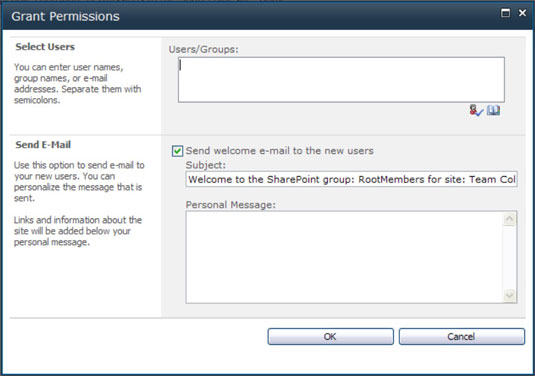Click the Personal Message scrollbar track

(x=509, y=257)
